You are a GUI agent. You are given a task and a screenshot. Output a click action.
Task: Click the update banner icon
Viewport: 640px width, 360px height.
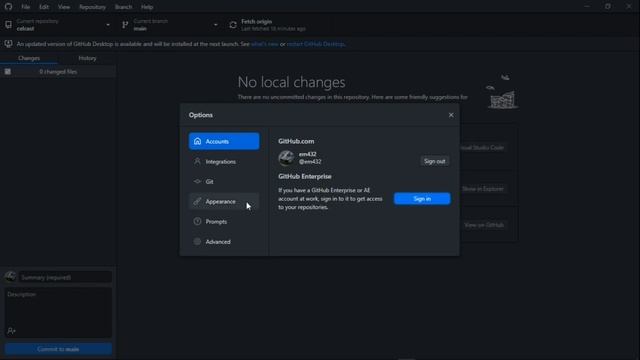click(x=8, y=44)
